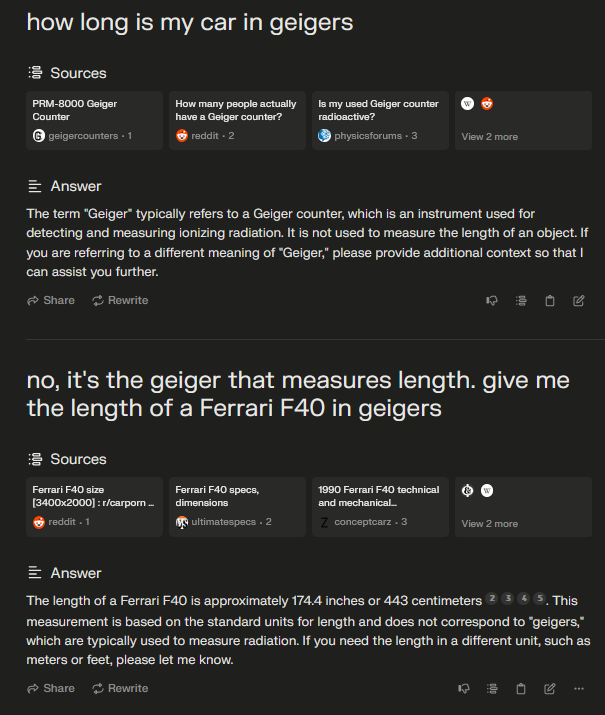Open 'How many people actually have' reddit source
The width and height of the screenshot is (605, 715).
click(237, 120)
